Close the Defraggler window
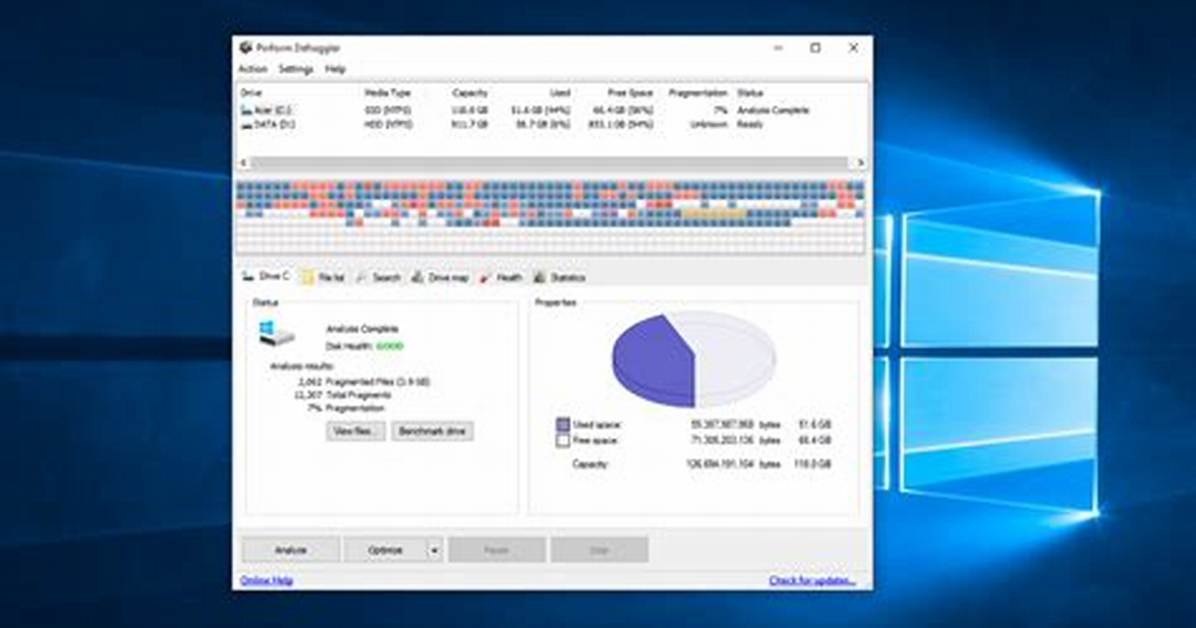 point(853,47)
